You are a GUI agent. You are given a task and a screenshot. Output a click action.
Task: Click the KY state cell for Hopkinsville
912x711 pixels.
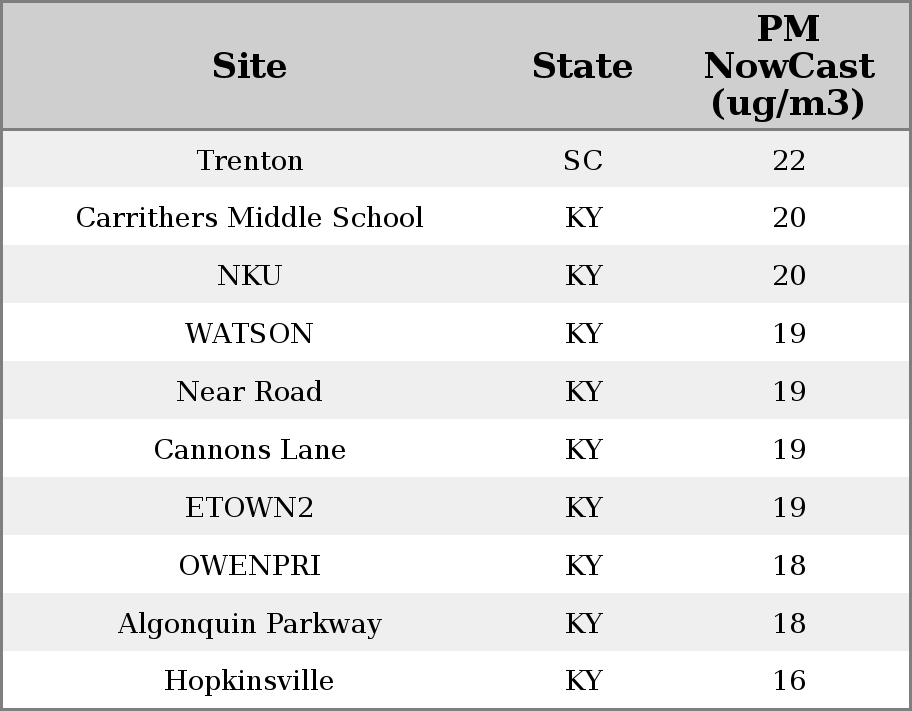tap(583, 681)
